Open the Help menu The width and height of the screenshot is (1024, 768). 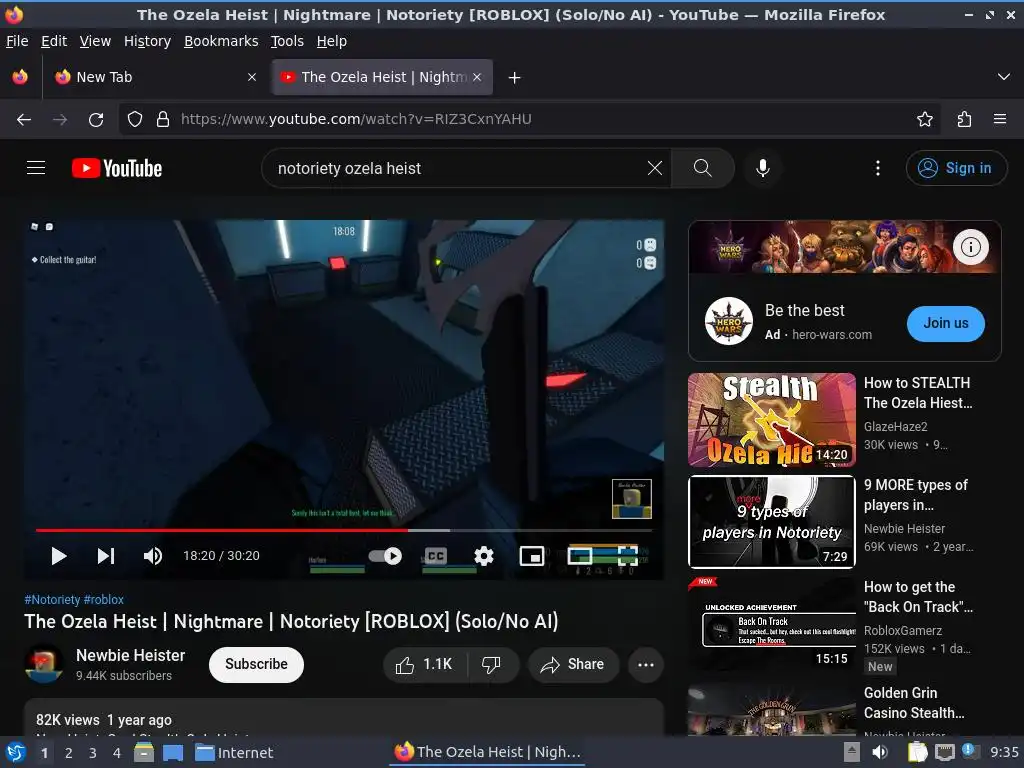pos(332,41)
